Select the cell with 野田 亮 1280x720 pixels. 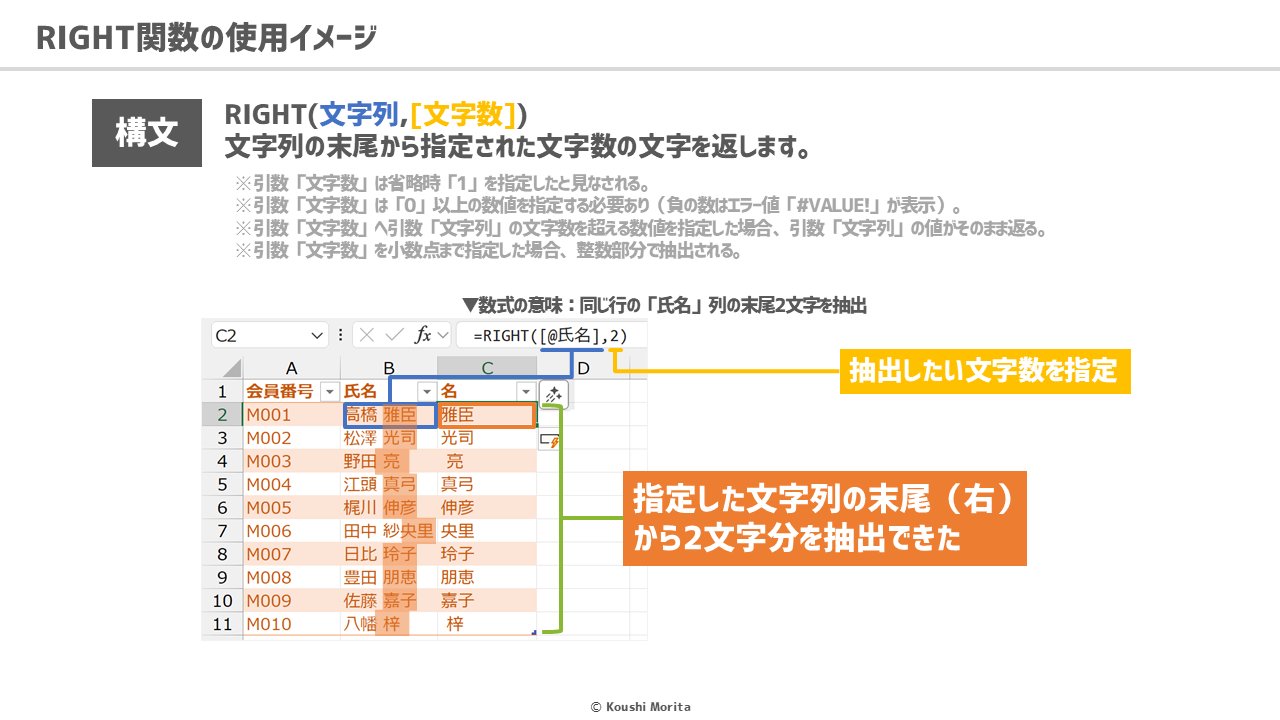389,461
